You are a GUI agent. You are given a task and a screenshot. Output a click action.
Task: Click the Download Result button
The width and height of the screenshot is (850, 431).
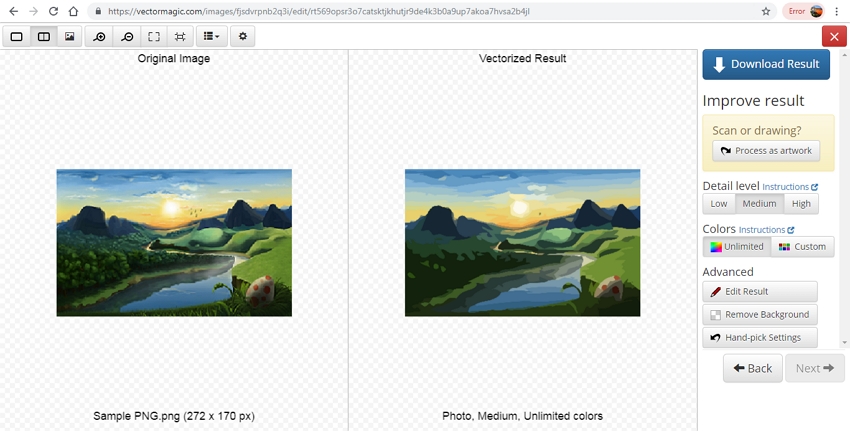(x=766, y=64)
